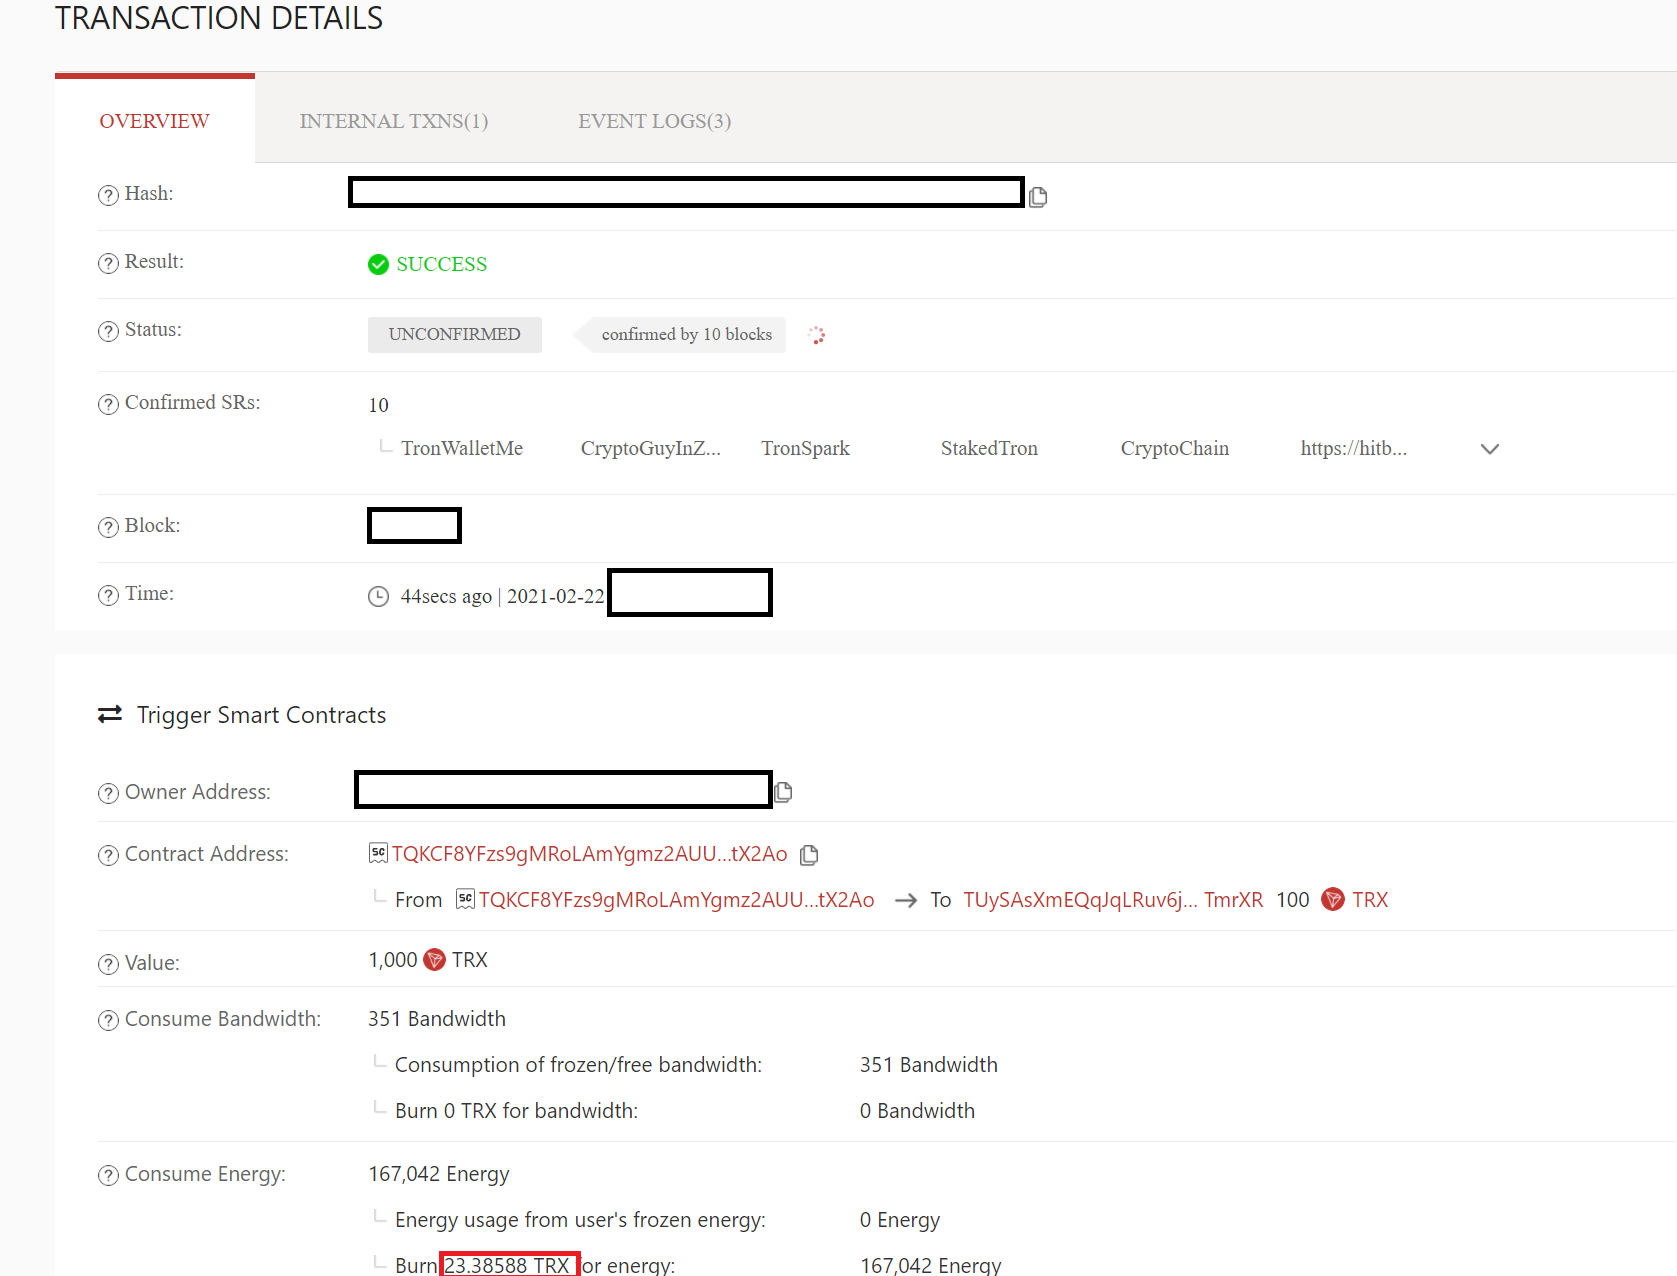The width and height of the screenshot is (1677, 1276).
Task: Click the Contract Address help icon
Action: 108,855
